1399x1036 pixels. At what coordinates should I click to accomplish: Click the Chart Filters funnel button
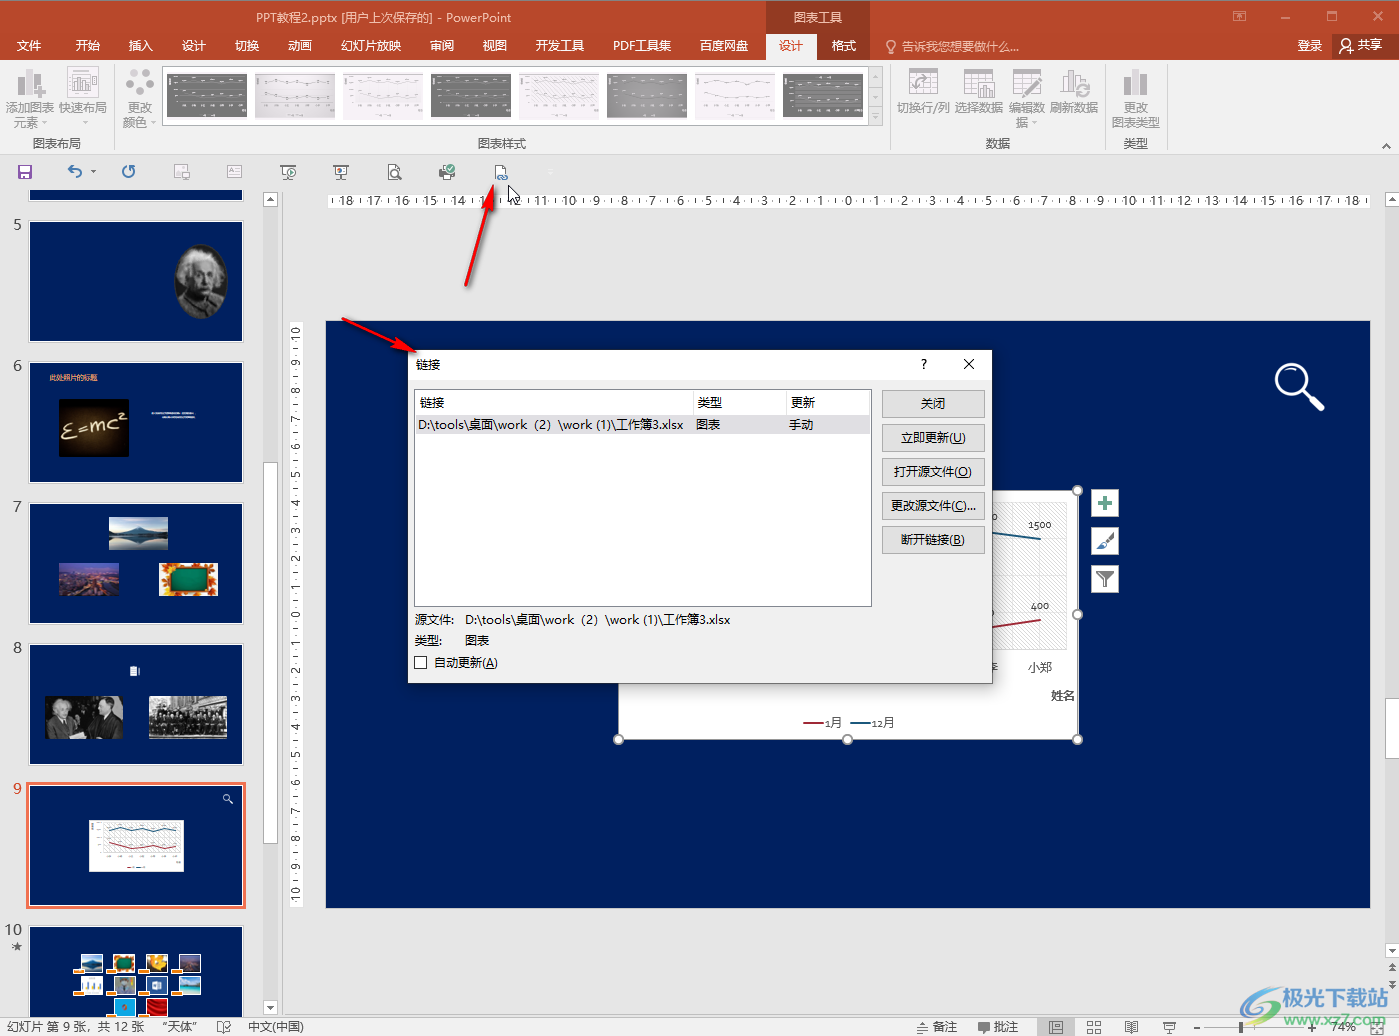1105,579
